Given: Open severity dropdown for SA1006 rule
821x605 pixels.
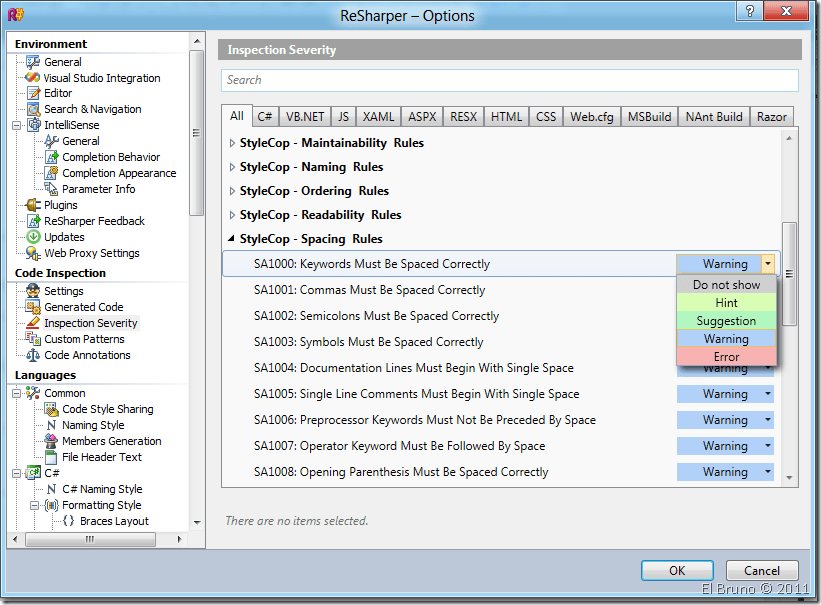Looking at the screenshot, I should click(768, 420).
